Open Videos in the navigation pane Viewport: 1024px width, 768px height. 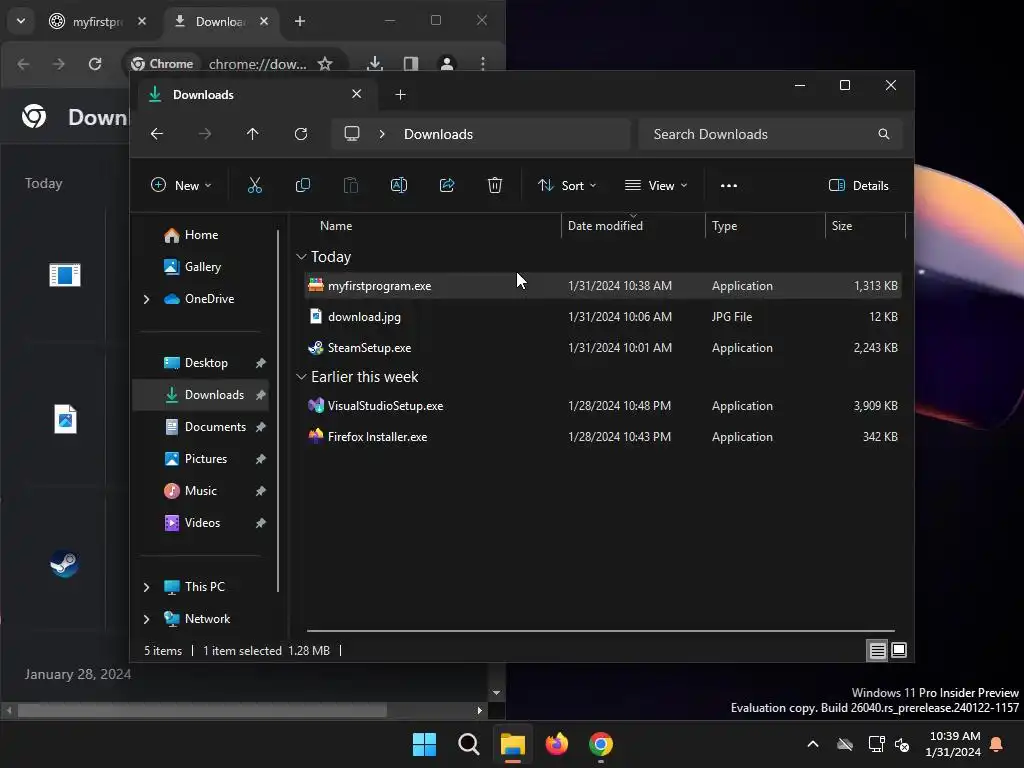point(202,523)
